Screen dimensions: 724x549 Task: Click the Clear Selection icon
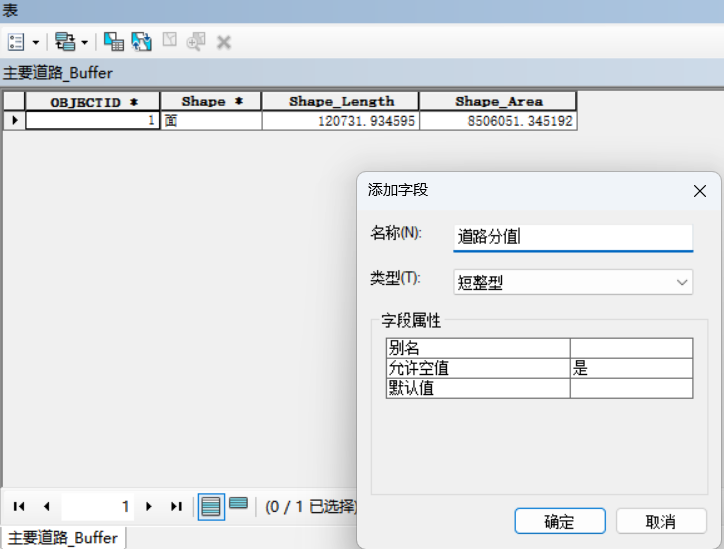(x=169, y=40)
